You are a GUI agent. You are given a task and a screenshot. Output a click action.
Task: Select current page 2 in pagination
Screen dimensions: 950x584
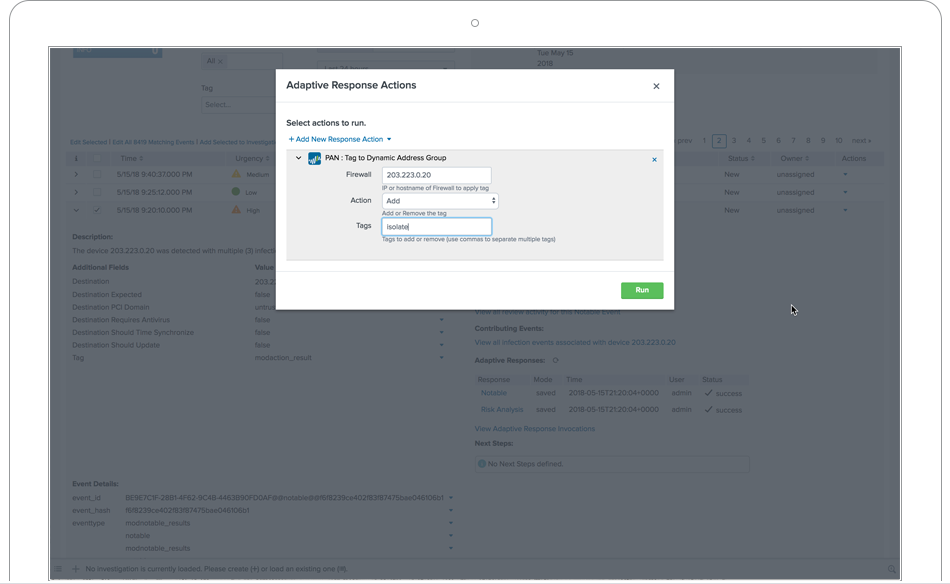[x=719, y=141]
